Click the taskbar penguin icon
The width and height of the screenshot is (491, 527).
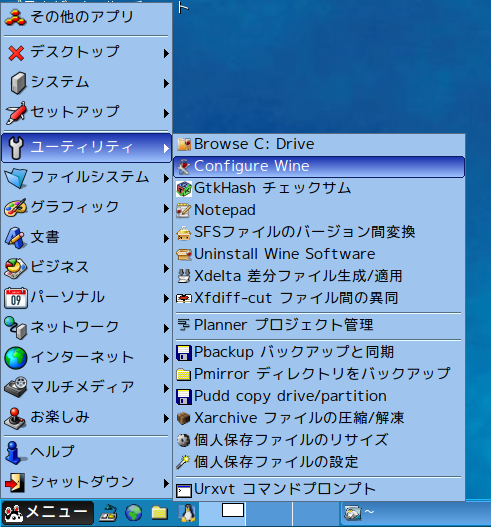(x=187, y=513)
